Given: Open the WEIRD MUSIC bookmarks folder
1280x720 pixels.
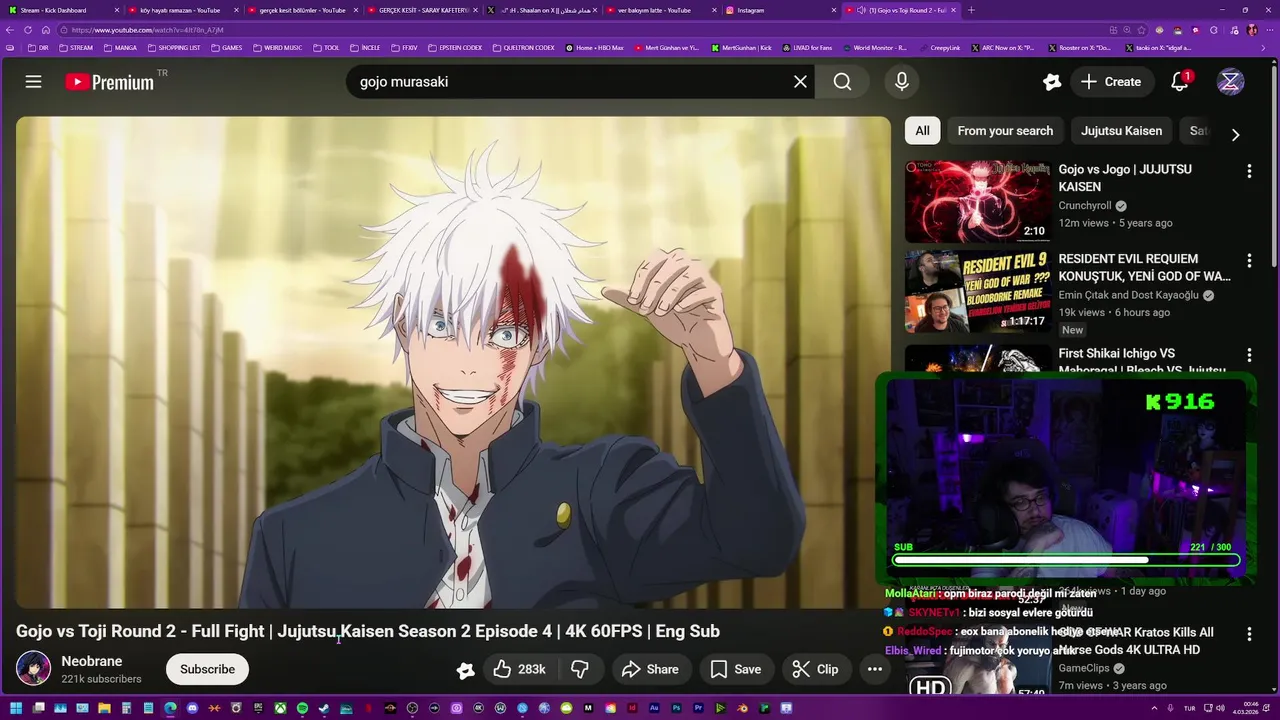Looking at the screenshot, I should 277,47.
